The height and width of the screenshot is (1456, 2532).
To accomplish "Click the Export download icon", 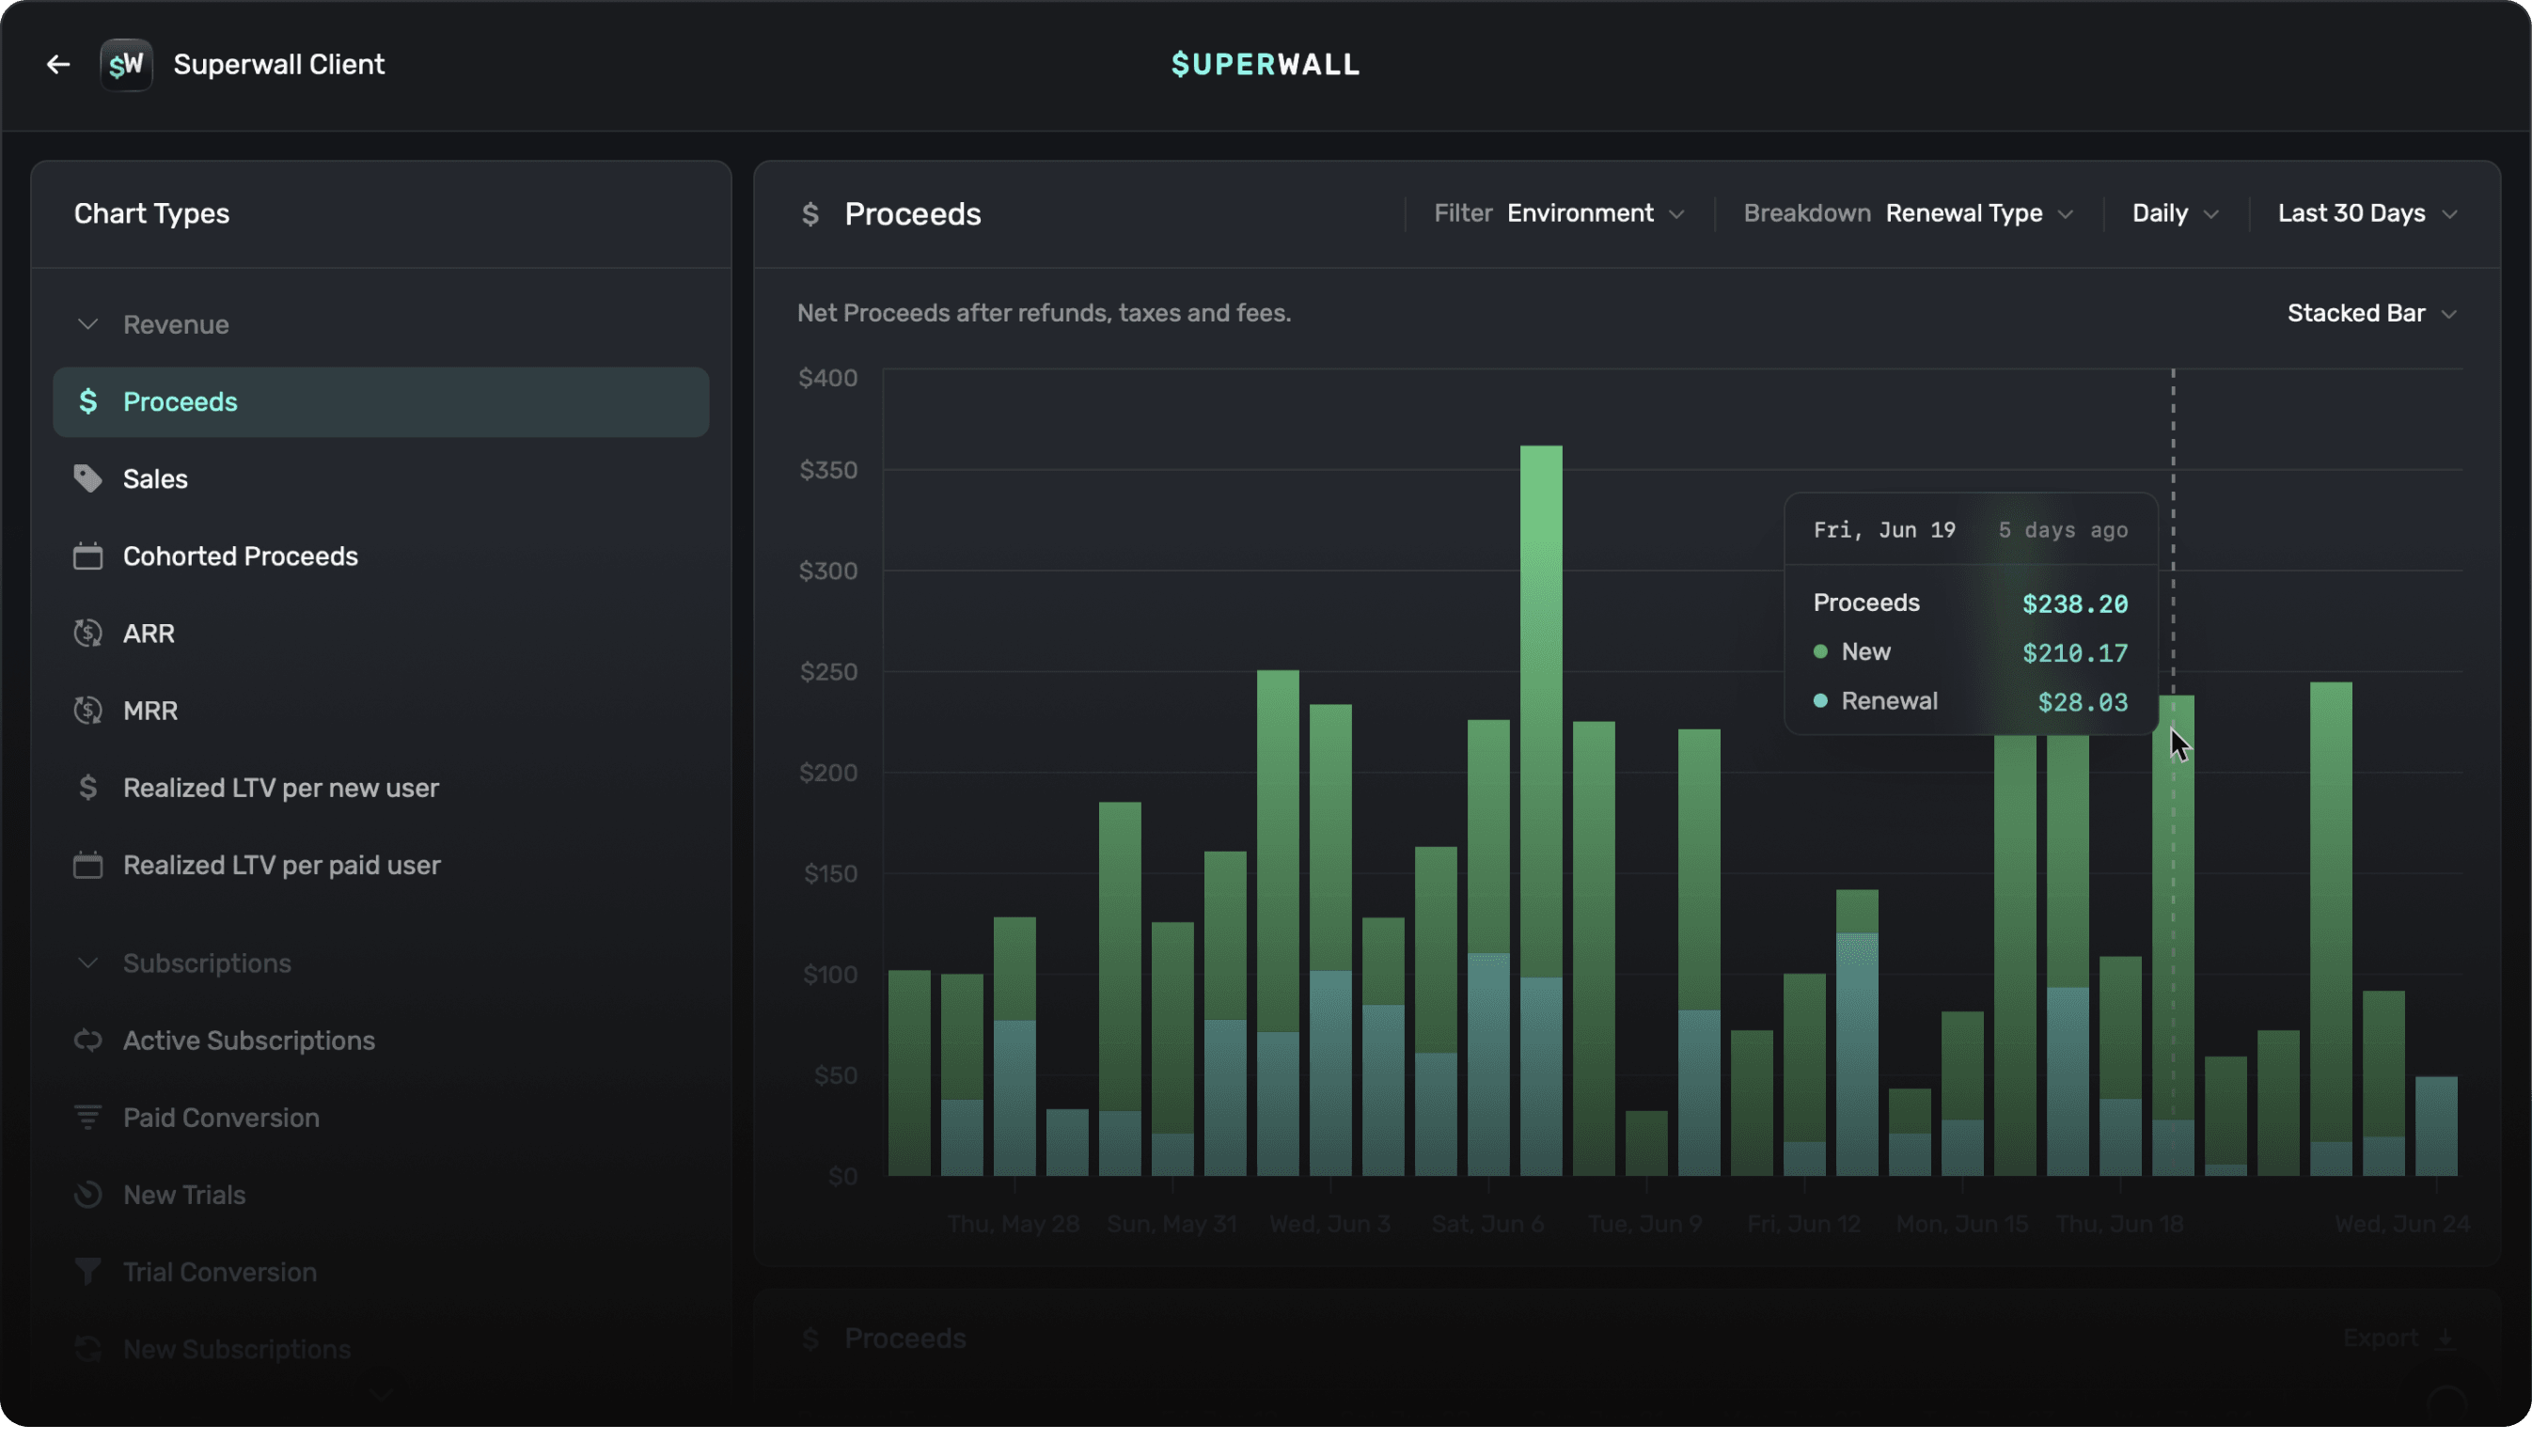I will click(2445, 1339).
